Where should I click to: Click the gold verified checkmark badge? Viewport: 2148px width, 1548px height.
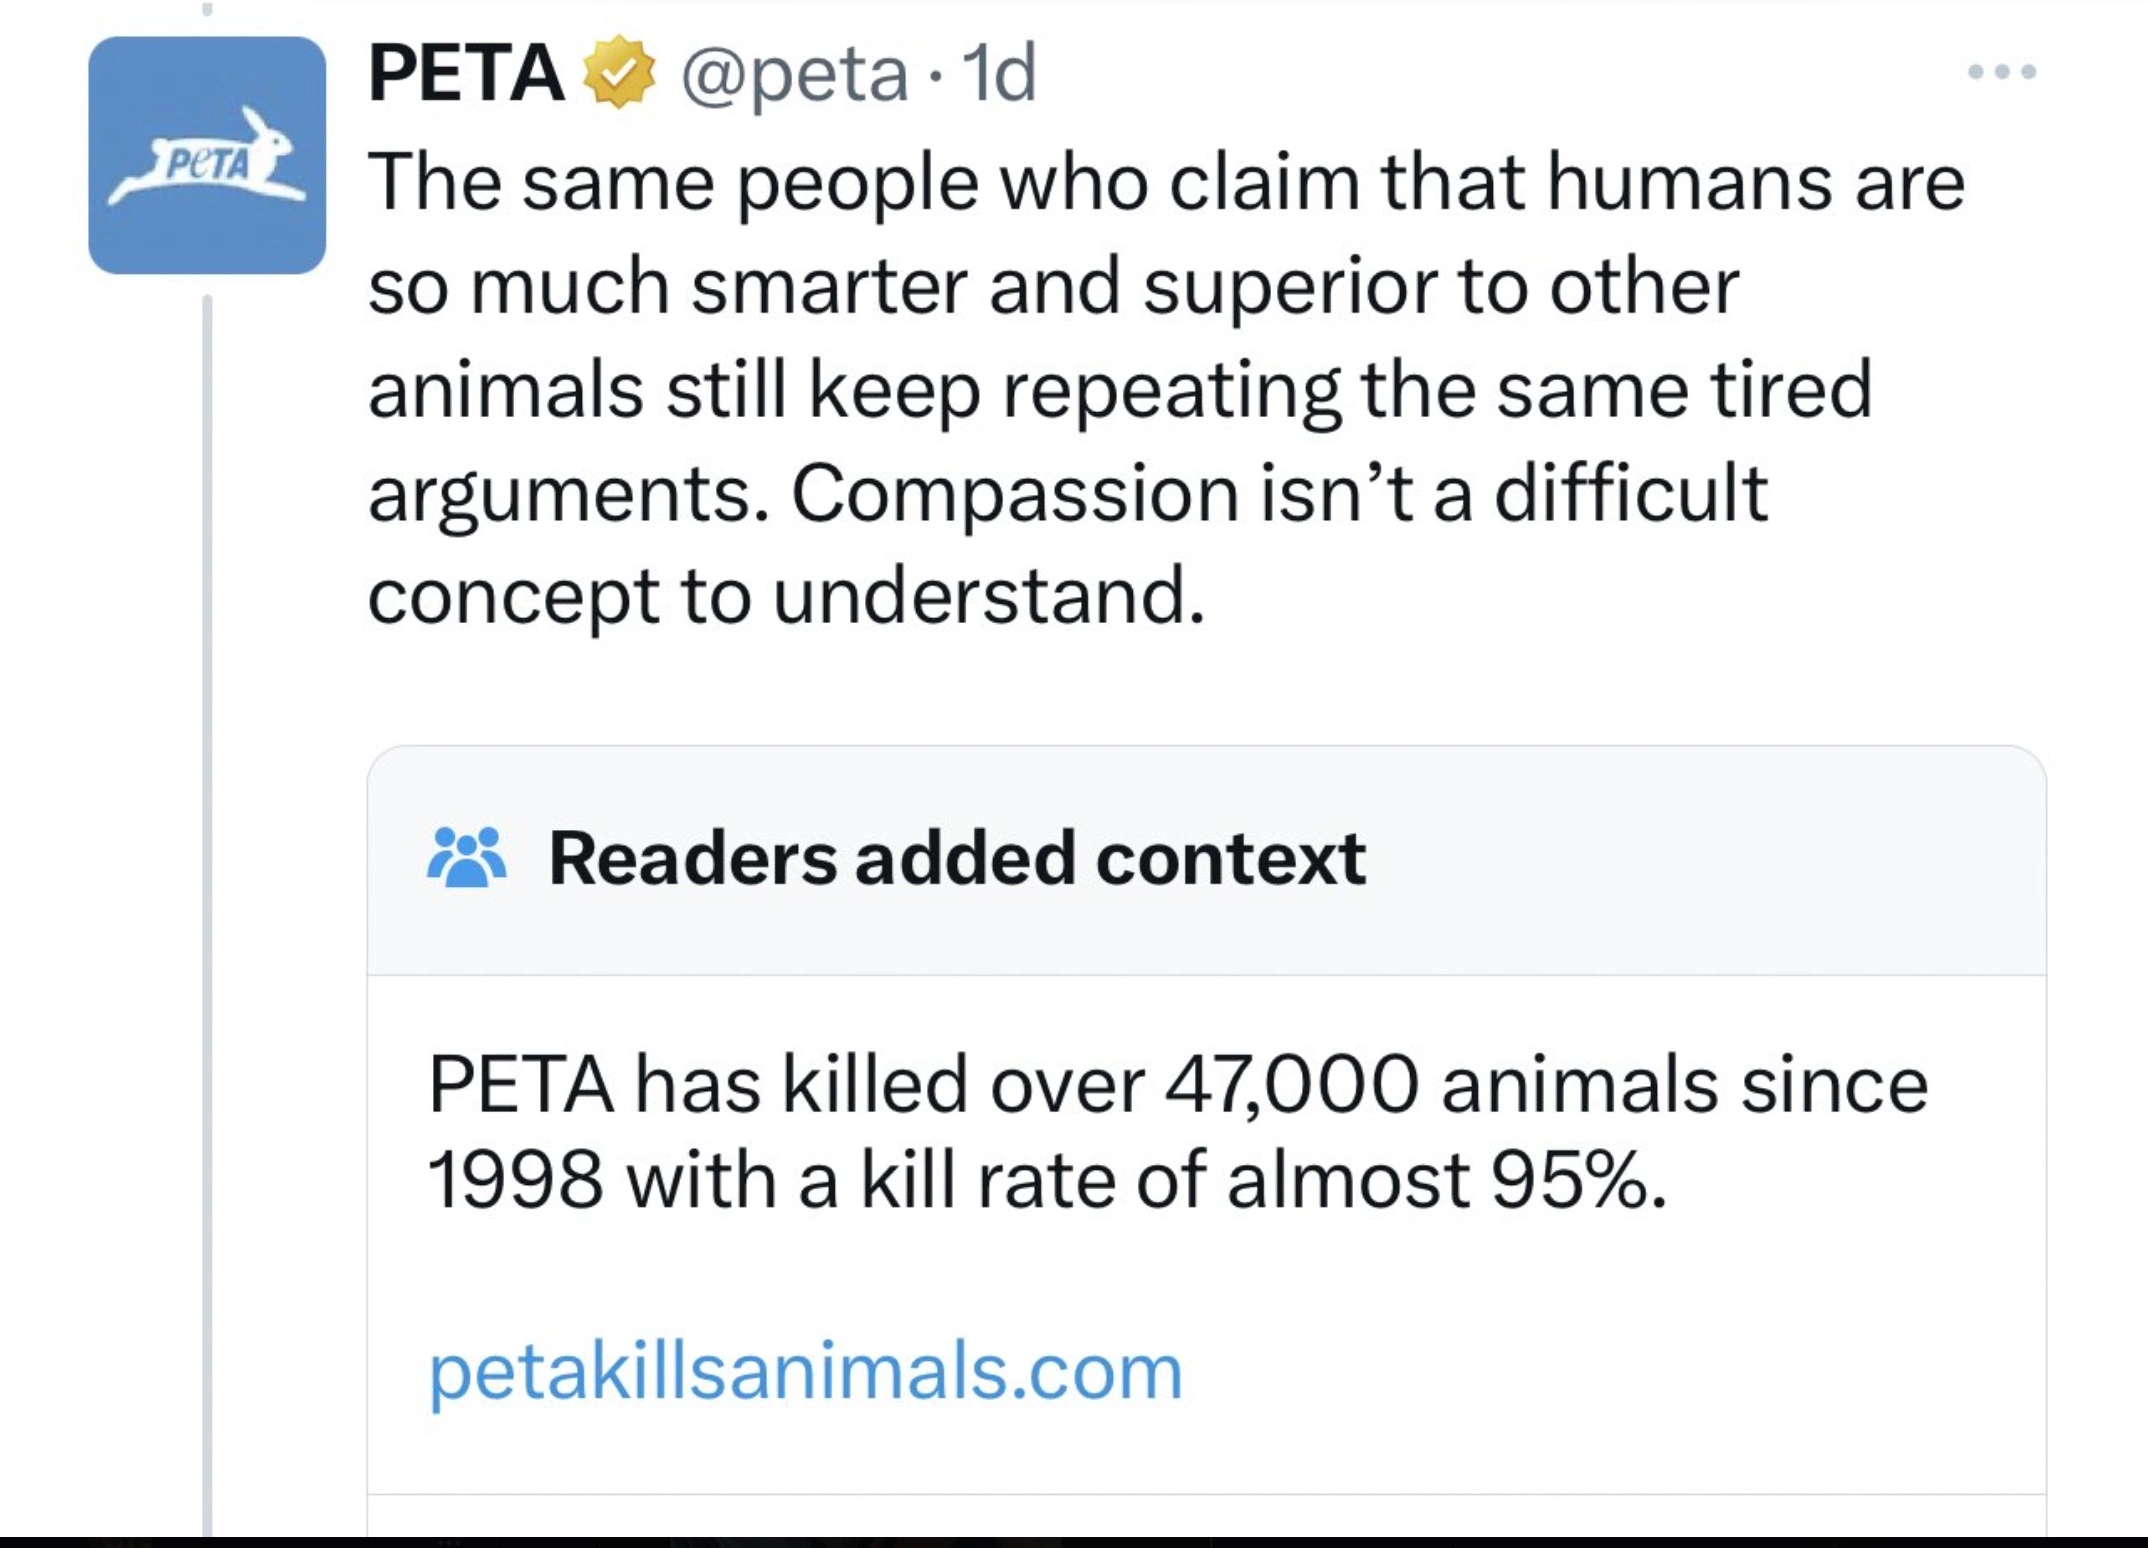click(x=619, y=71)
